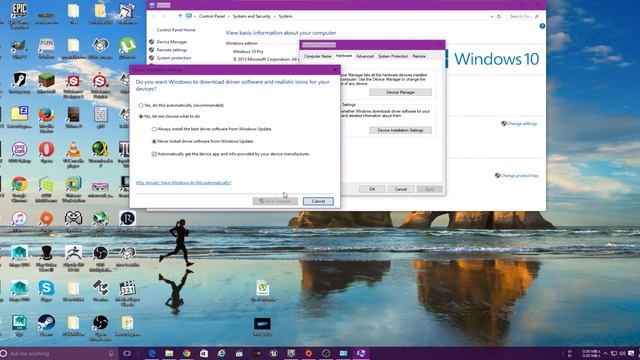The width and height of the screenshot is (640, 360).
Task: Select 'Always install the best driver software'
Action: pos(154,129)
